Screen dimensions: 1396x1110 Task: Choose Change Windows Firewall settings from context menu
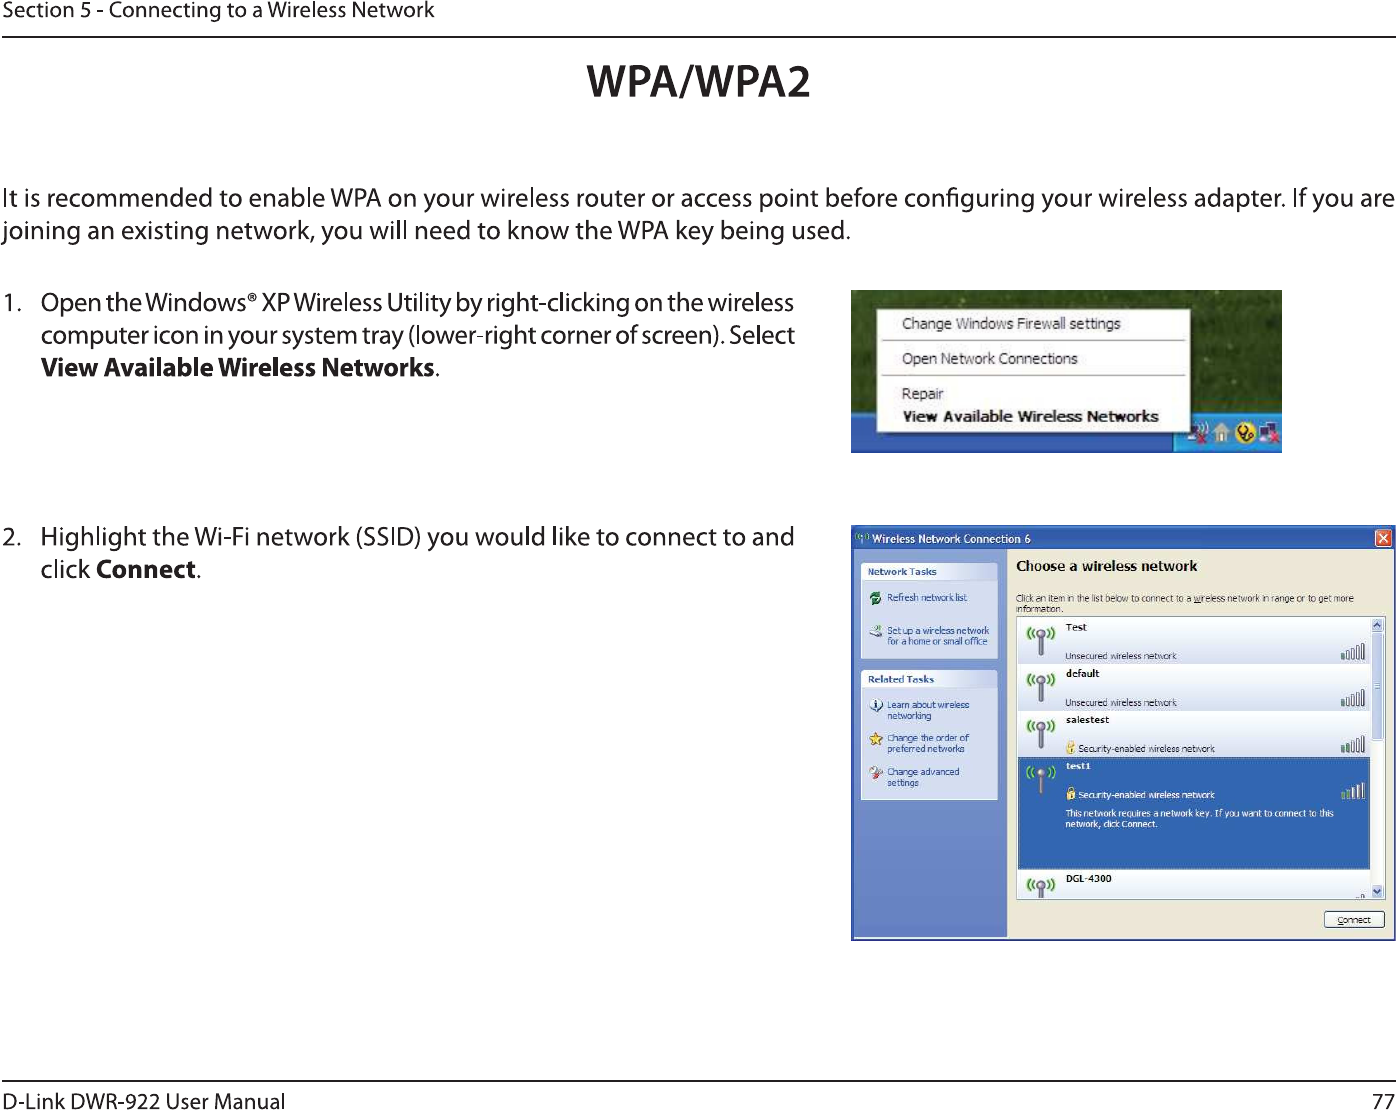(1011, 324)
